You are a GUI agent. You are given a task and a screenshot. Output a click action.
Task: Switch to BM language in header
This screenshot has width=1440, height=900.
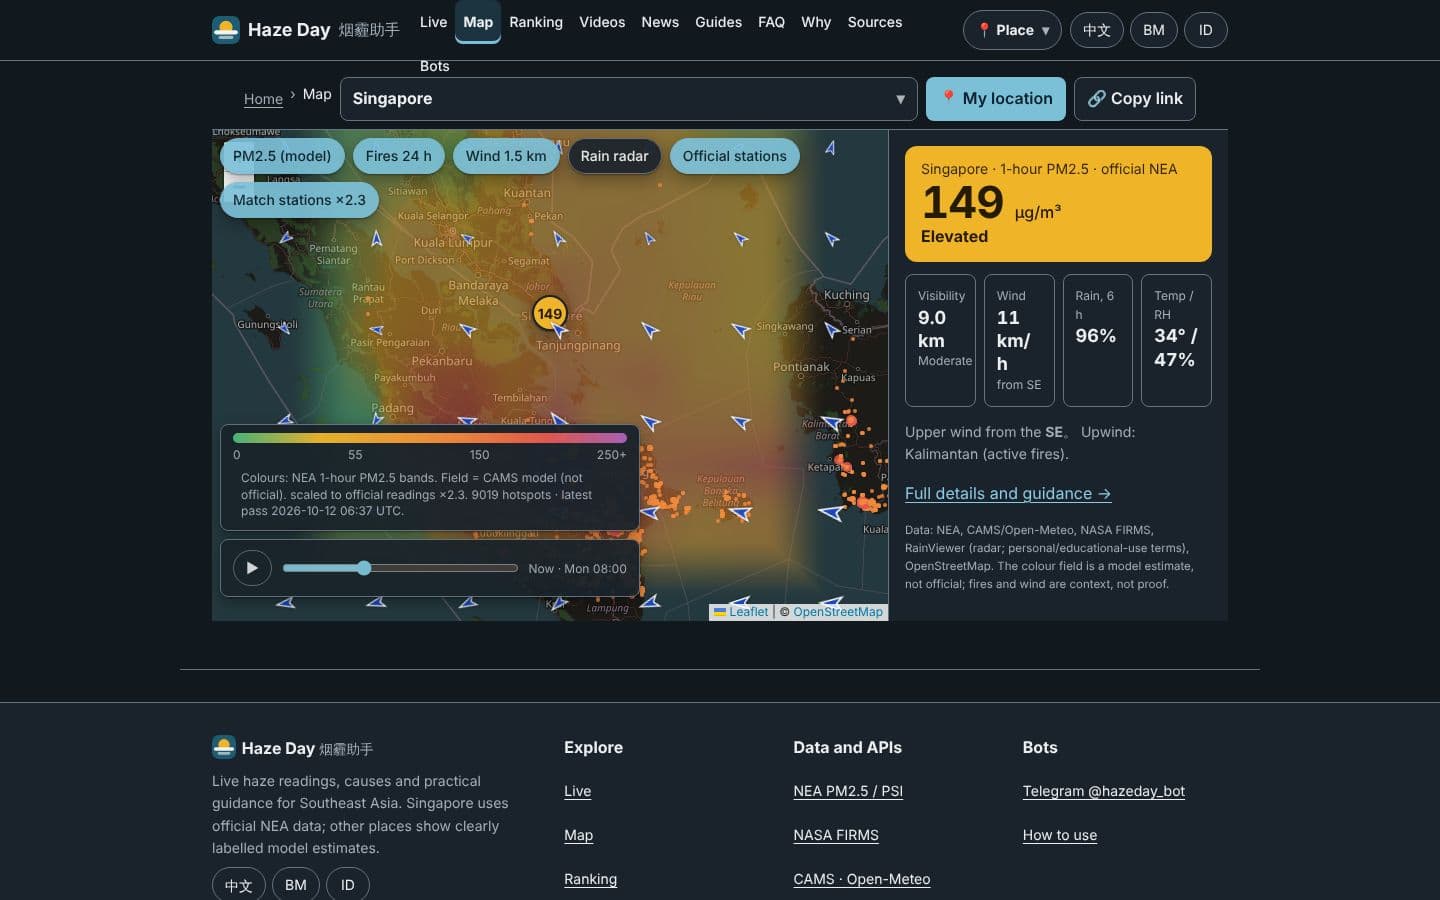click(x=1154, y=30)
